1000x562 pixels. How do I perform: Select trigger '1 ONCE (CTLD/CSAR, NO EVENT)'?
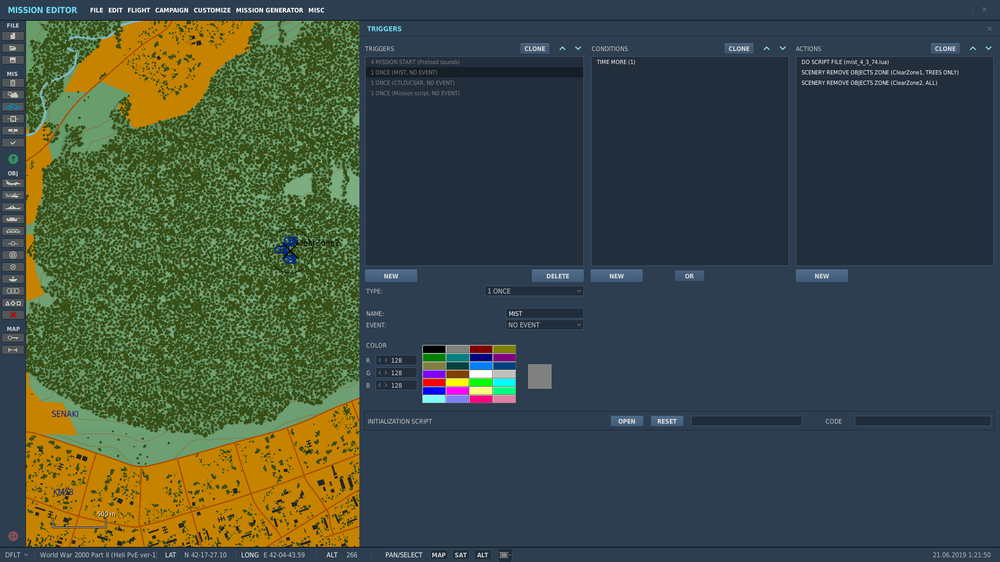[x=474, y=83]
